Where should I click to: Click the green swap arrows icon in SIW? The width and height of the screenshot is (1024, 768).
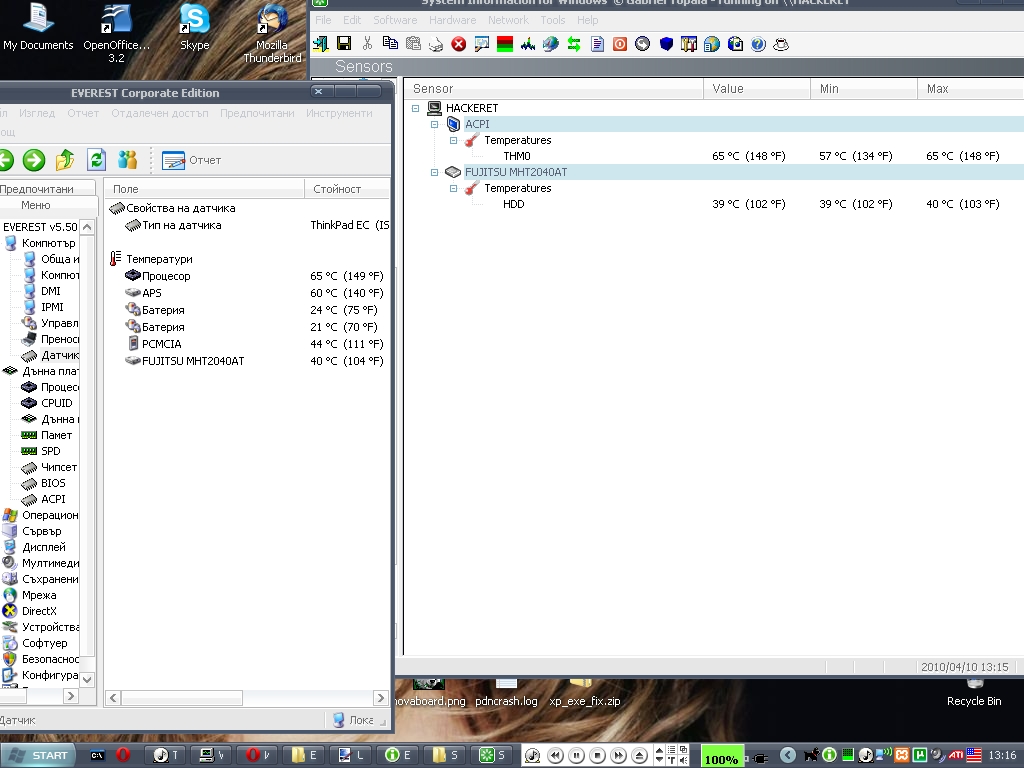click(x=574, y=44)
